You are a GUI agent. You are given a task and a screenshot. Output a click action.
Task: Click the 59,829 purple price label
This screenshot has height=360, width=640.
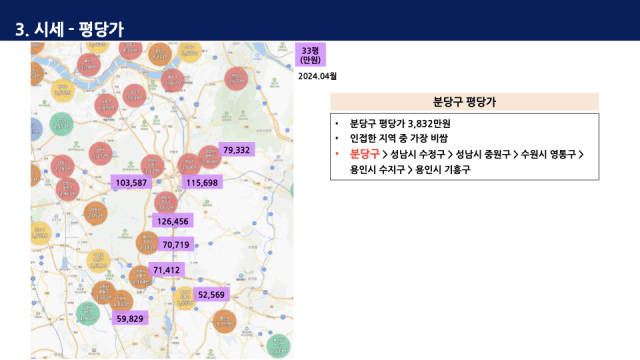pos(130,318)
